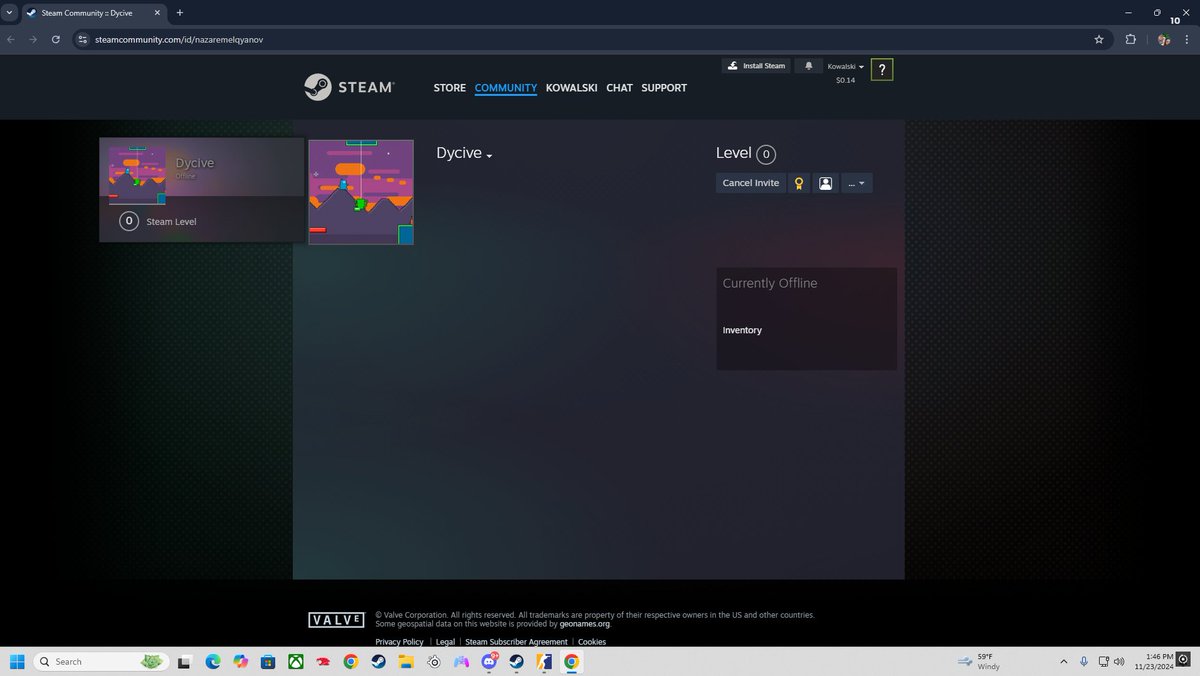Click the $0.14 wallet balance
1200x676 pixels.
(846, 80)
